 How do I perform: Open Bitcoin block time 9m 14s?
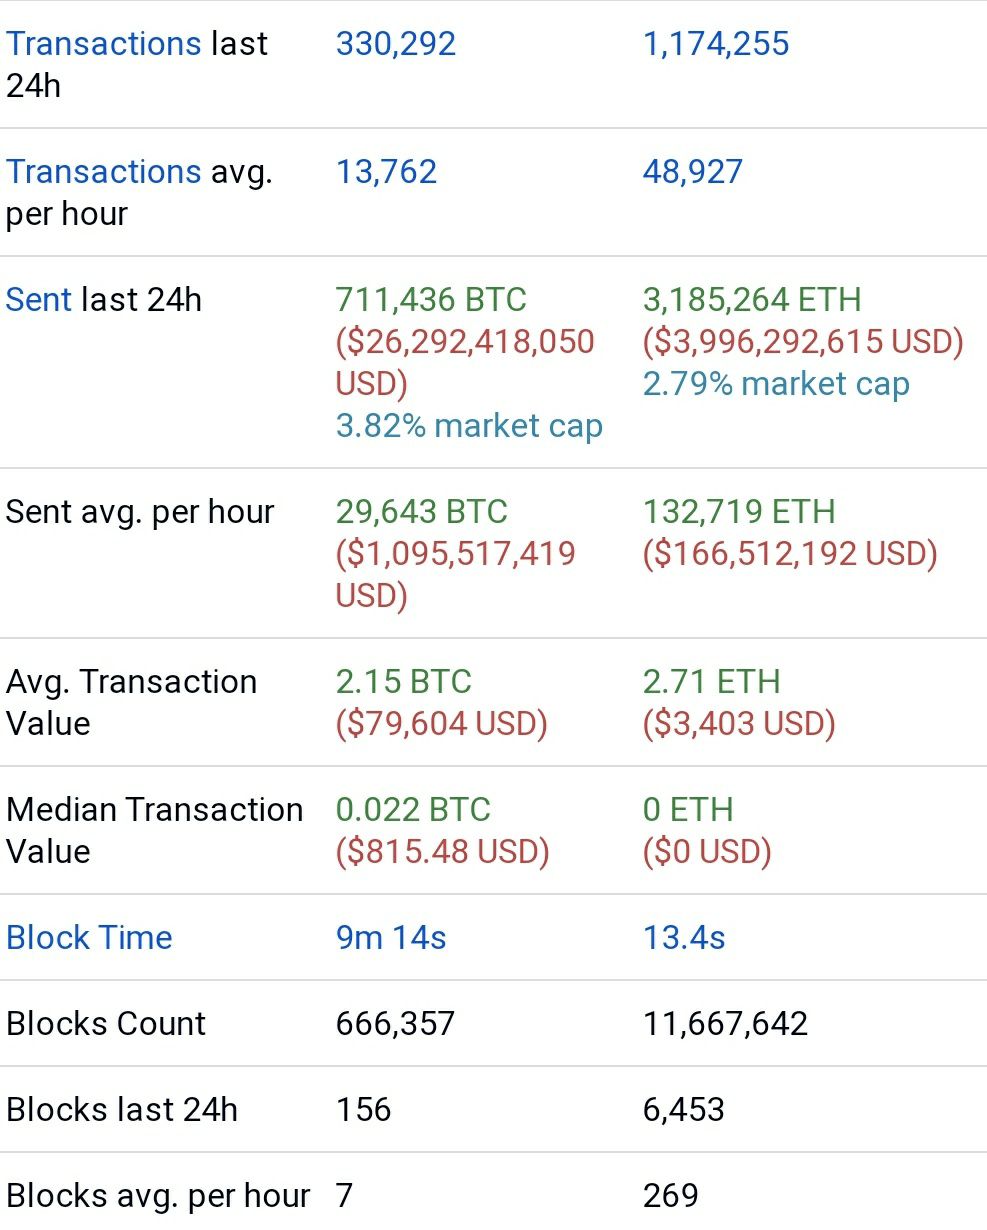391,938
